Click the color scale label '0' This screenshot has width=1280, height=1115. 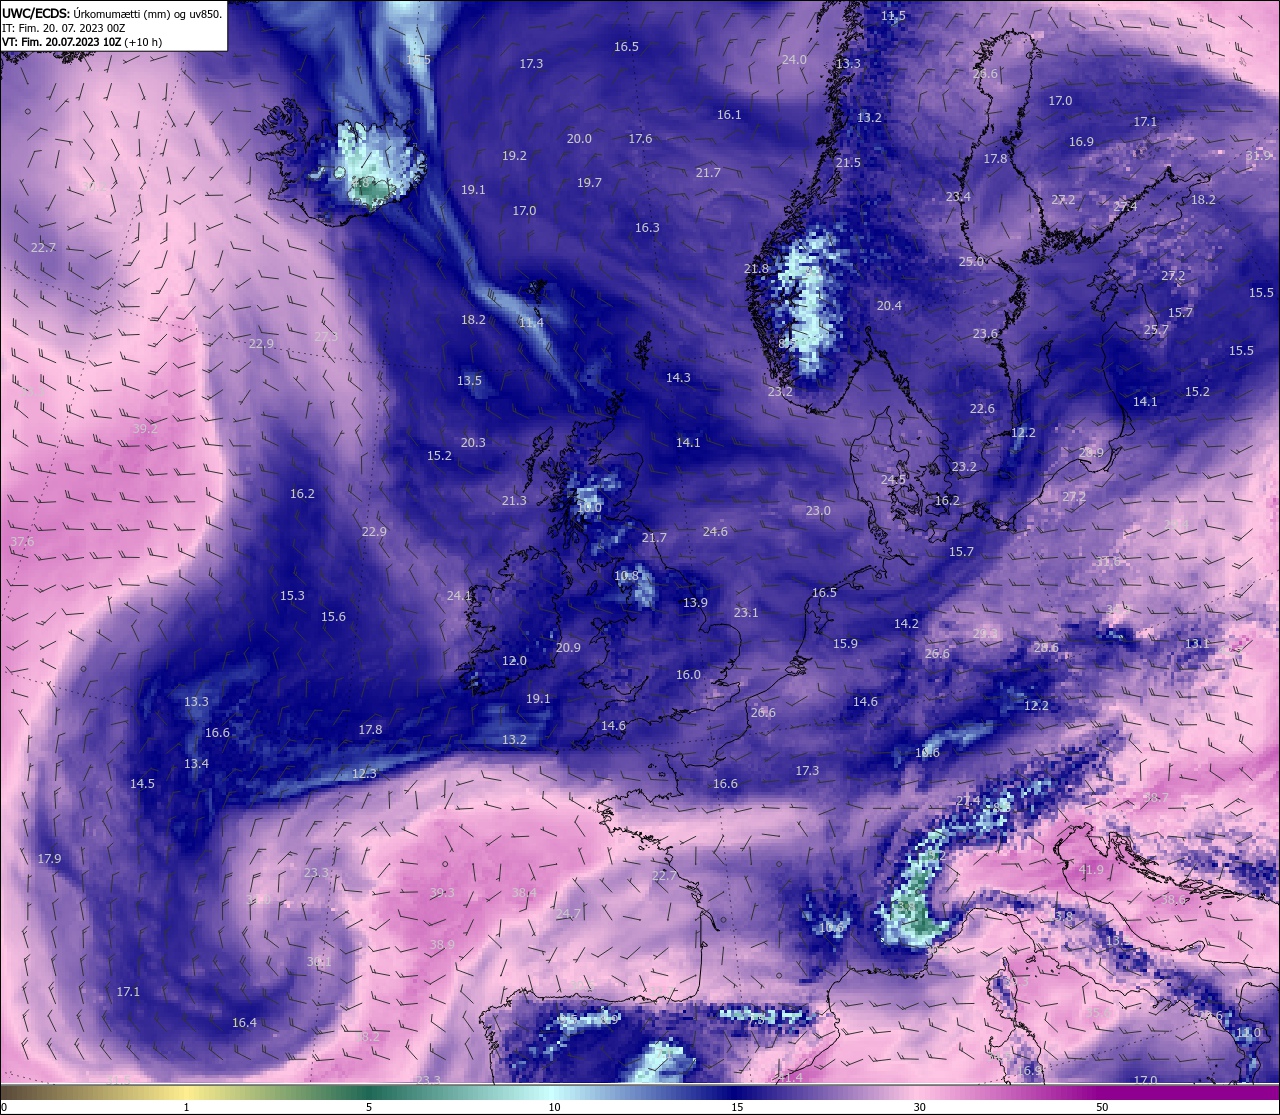[x=4, y=1107]
